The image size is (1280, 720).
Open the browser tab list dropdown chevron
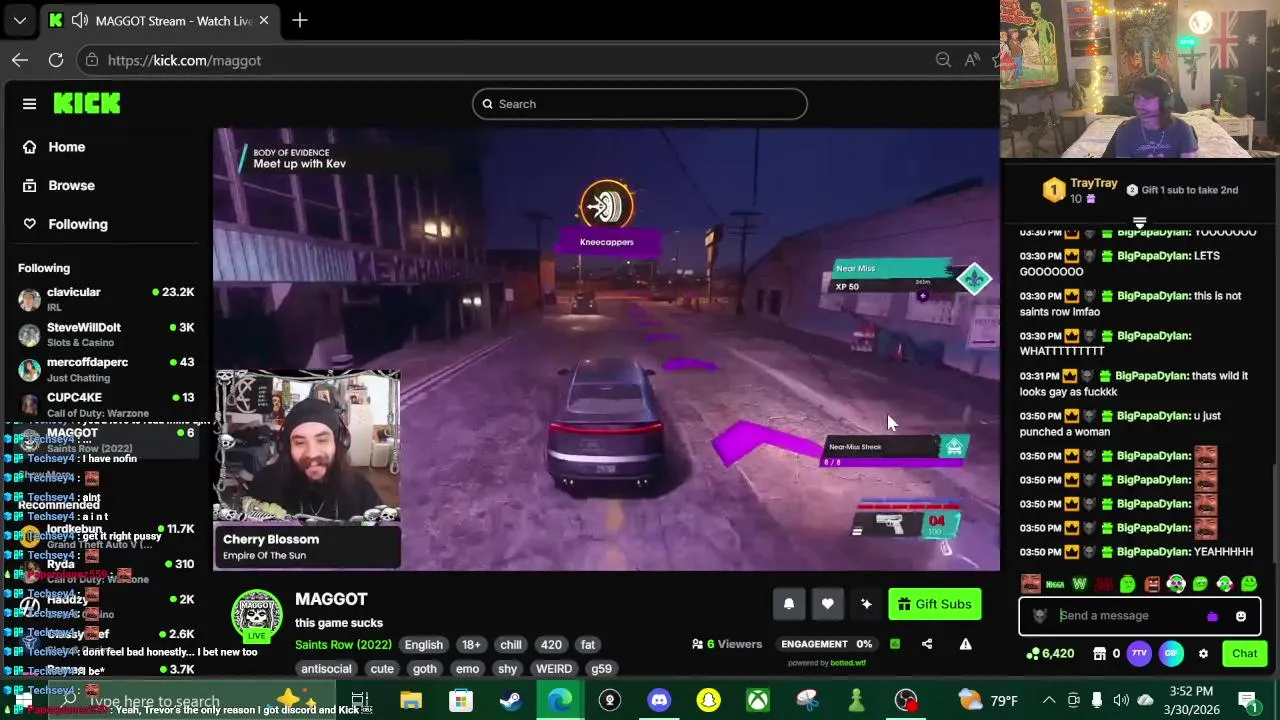coord(19,20)
